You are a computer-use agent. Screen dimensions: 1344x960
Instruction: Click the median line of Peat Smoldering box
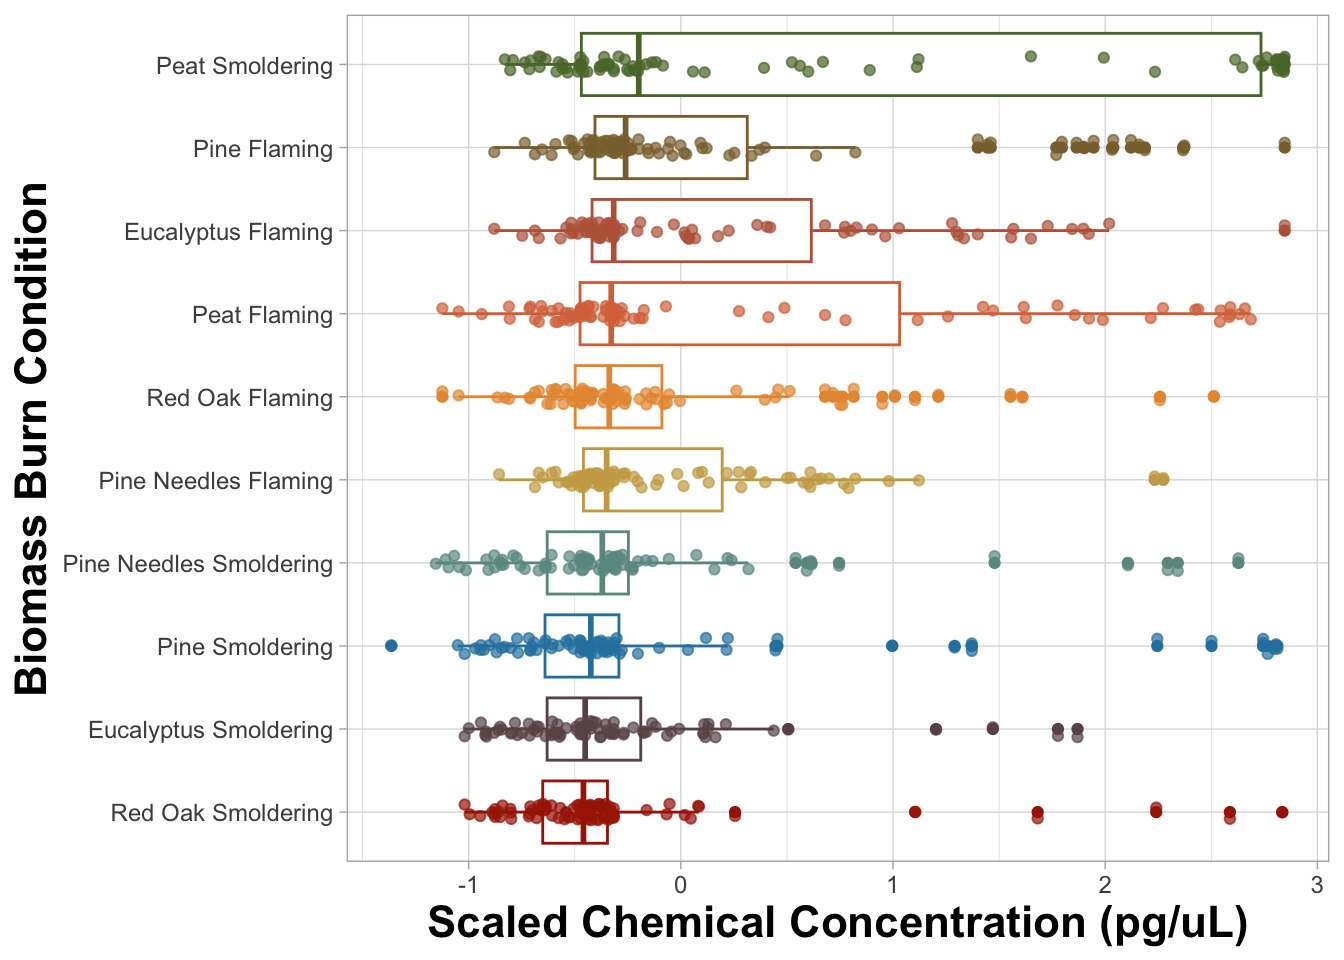click(x=639, y=65)
